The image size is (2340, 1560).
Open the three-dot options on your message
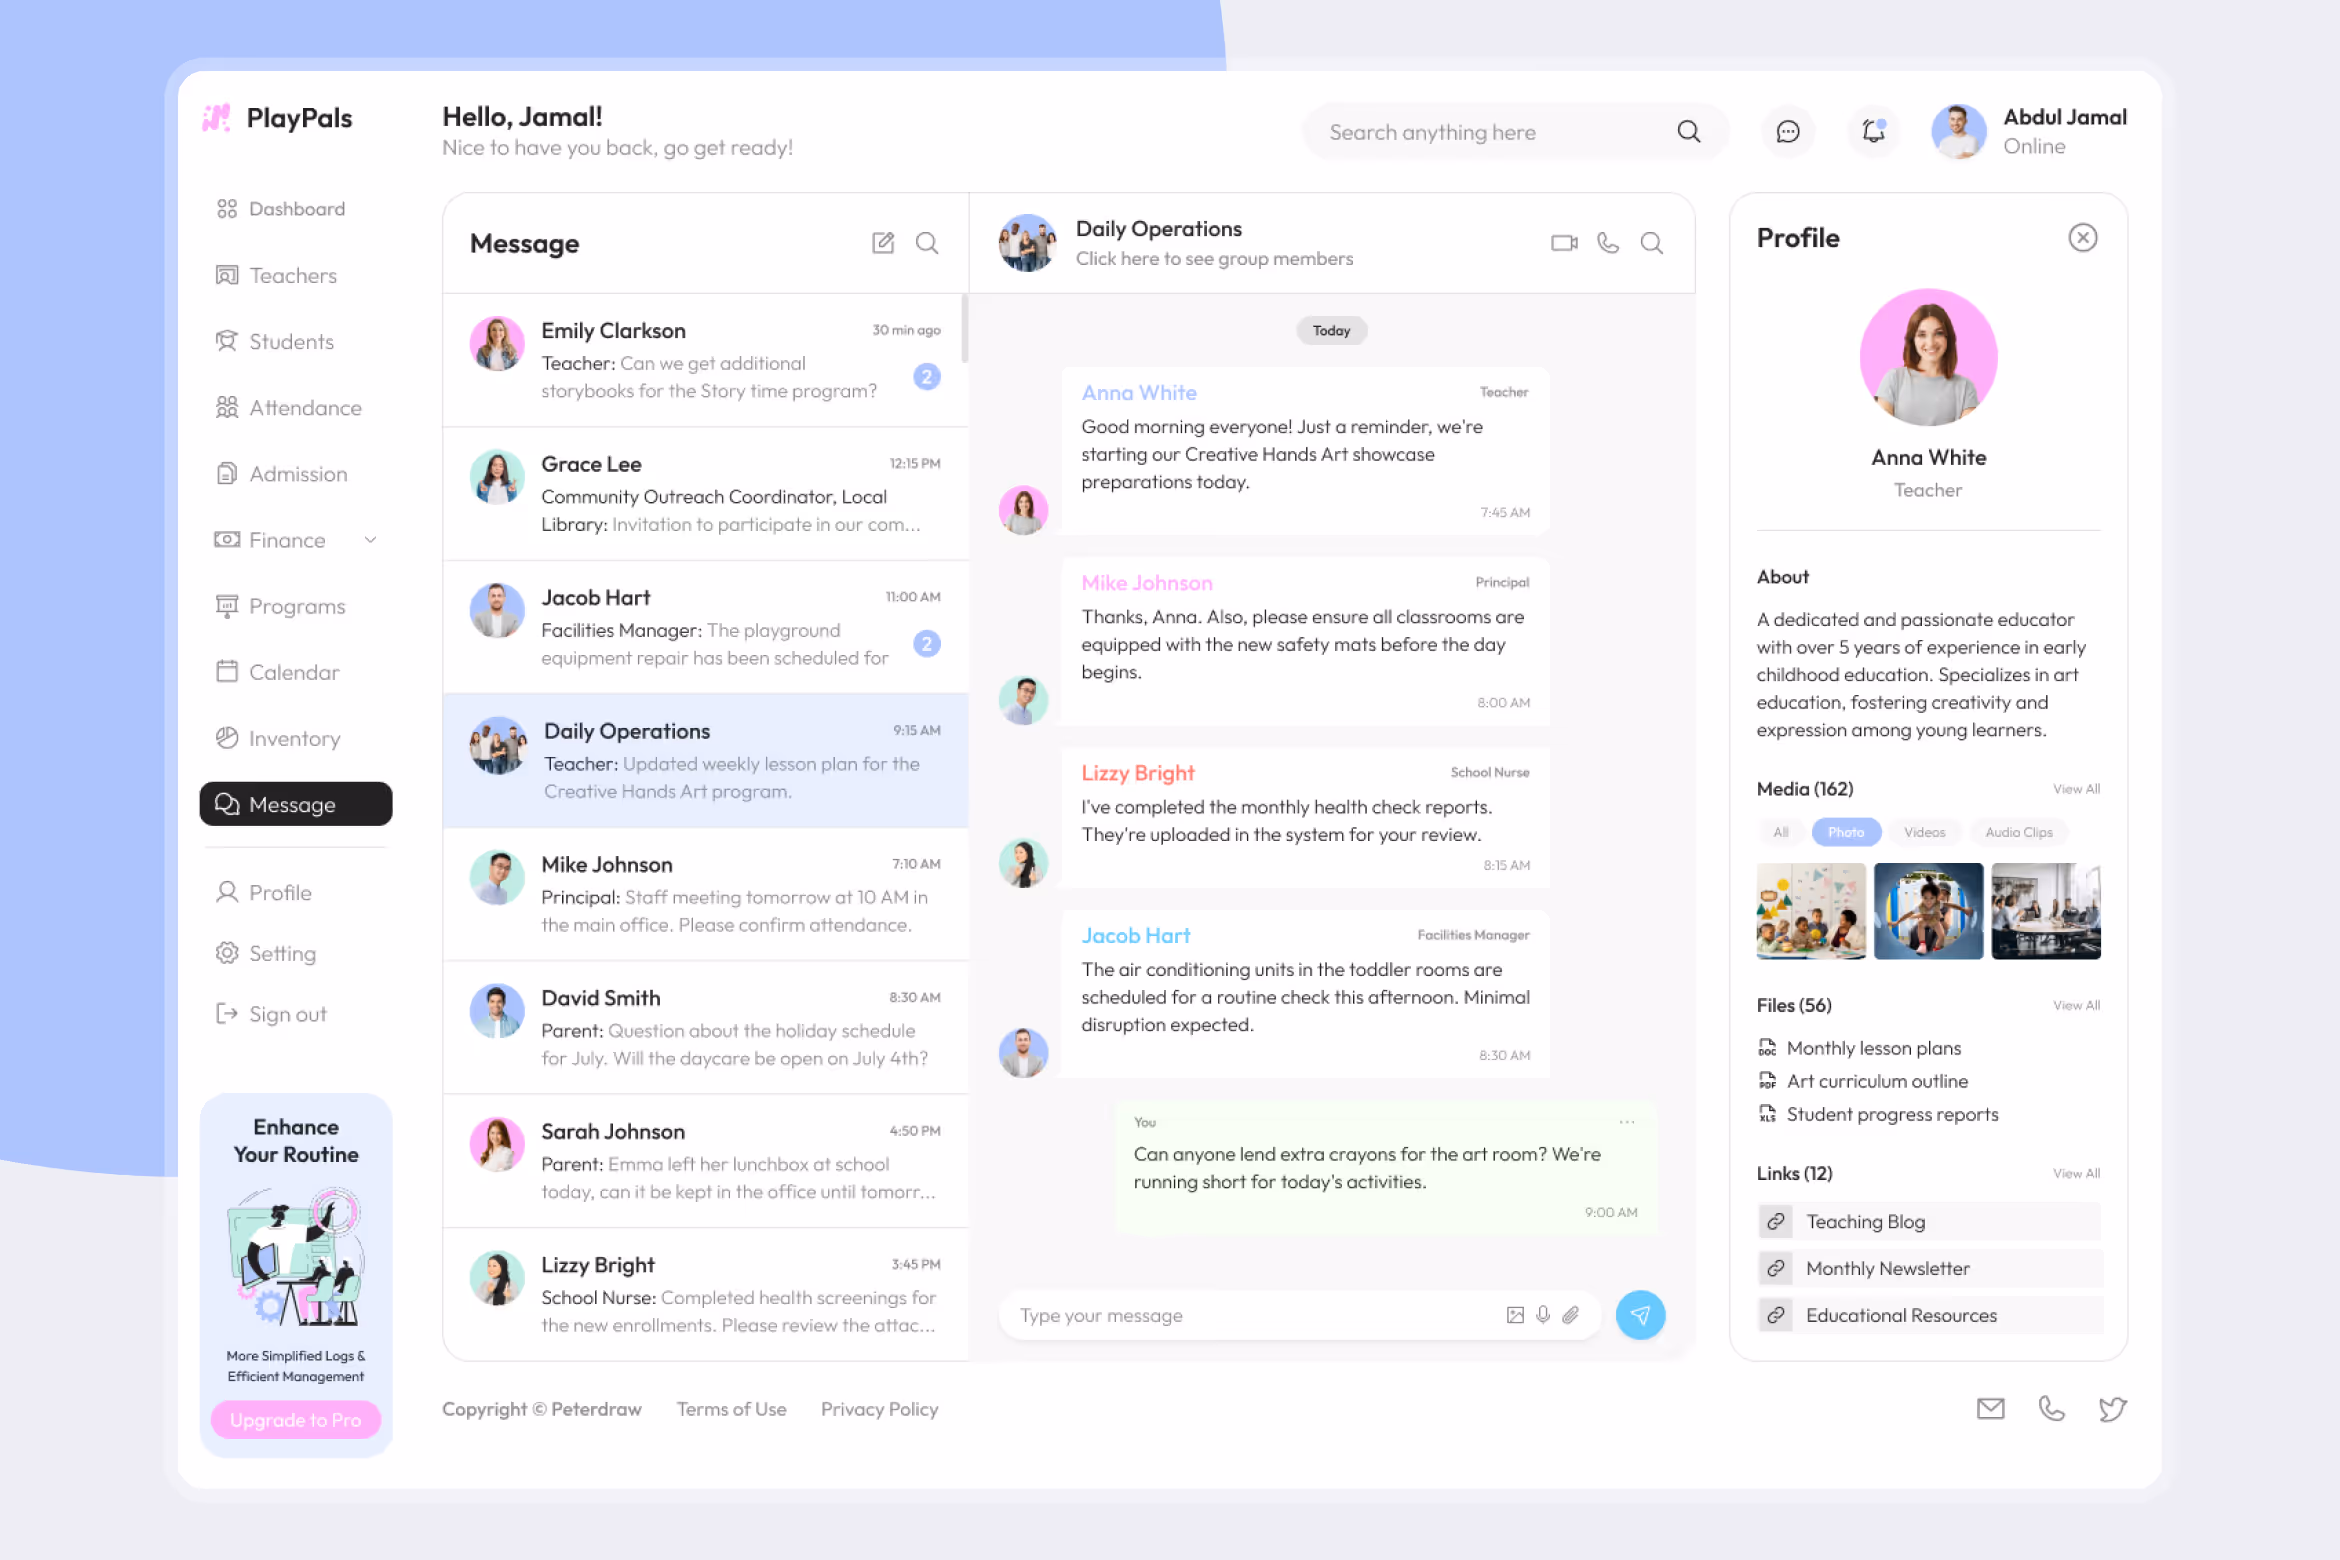point(1627,1122)
